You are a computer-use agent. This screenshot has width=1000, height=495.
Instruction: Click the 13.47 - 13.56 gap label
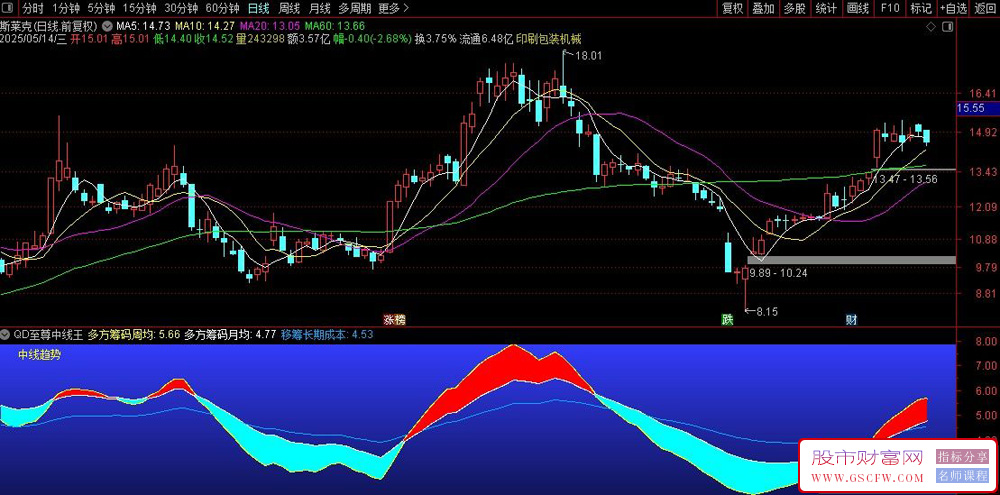(x=905, y=179)
